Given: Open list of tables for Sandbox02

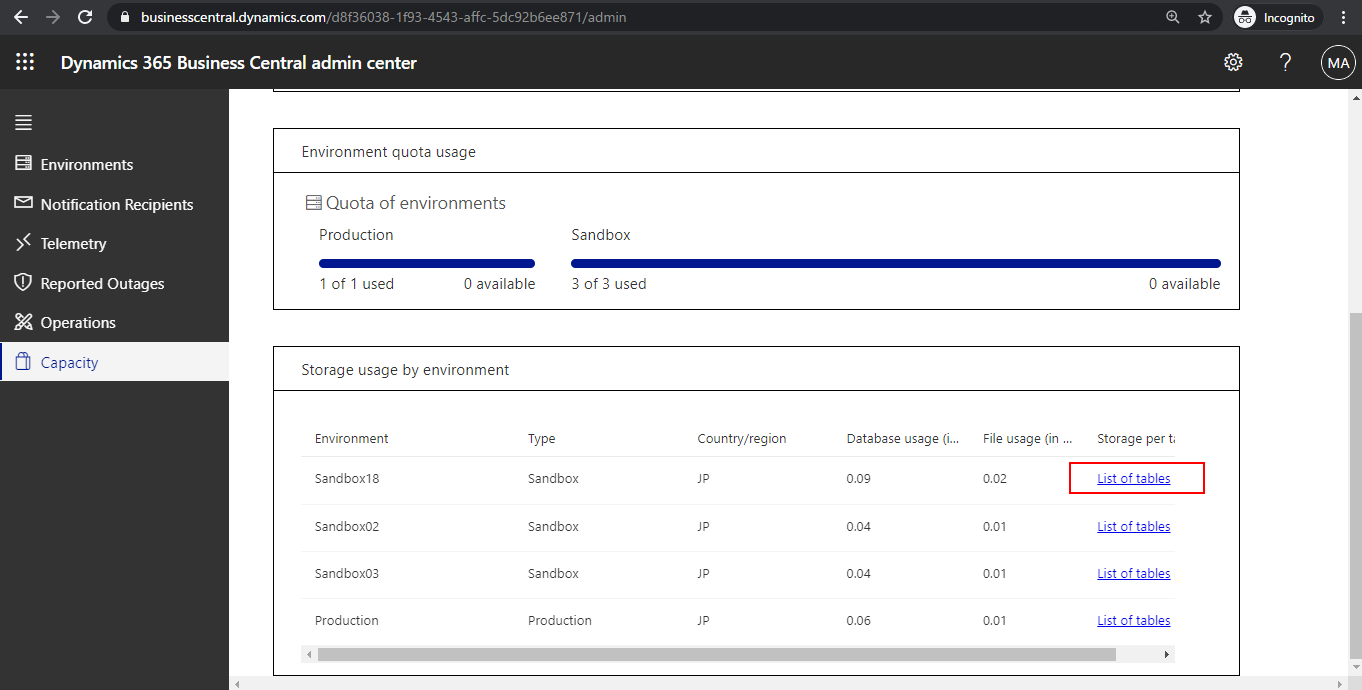Looking at the screenshot, I should (1133, 526).
